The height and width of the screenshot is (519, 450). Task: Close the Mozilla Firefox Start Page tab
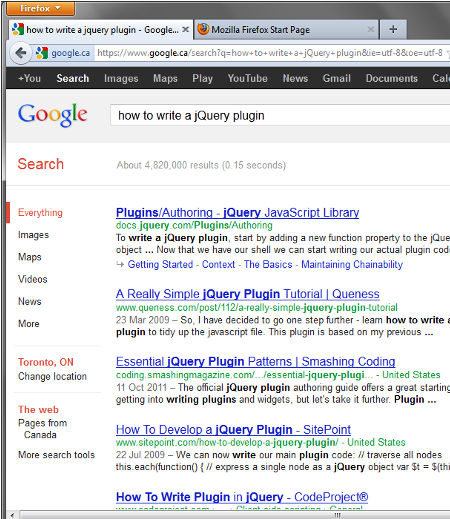[371, 30]
